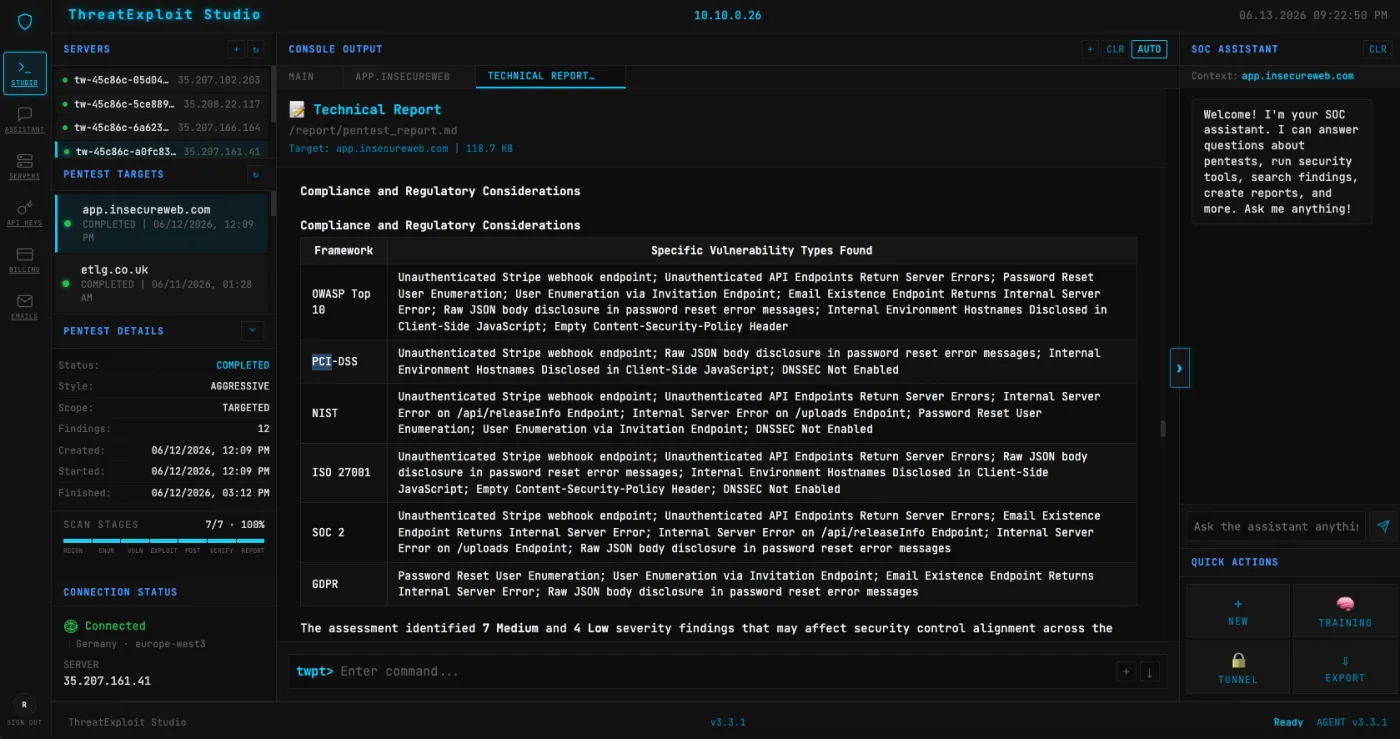Switch to the APP.INSECUREWEB tab
Image resolution: width=1400 pixels, height=739 pixels.
[x=403, y=76]
